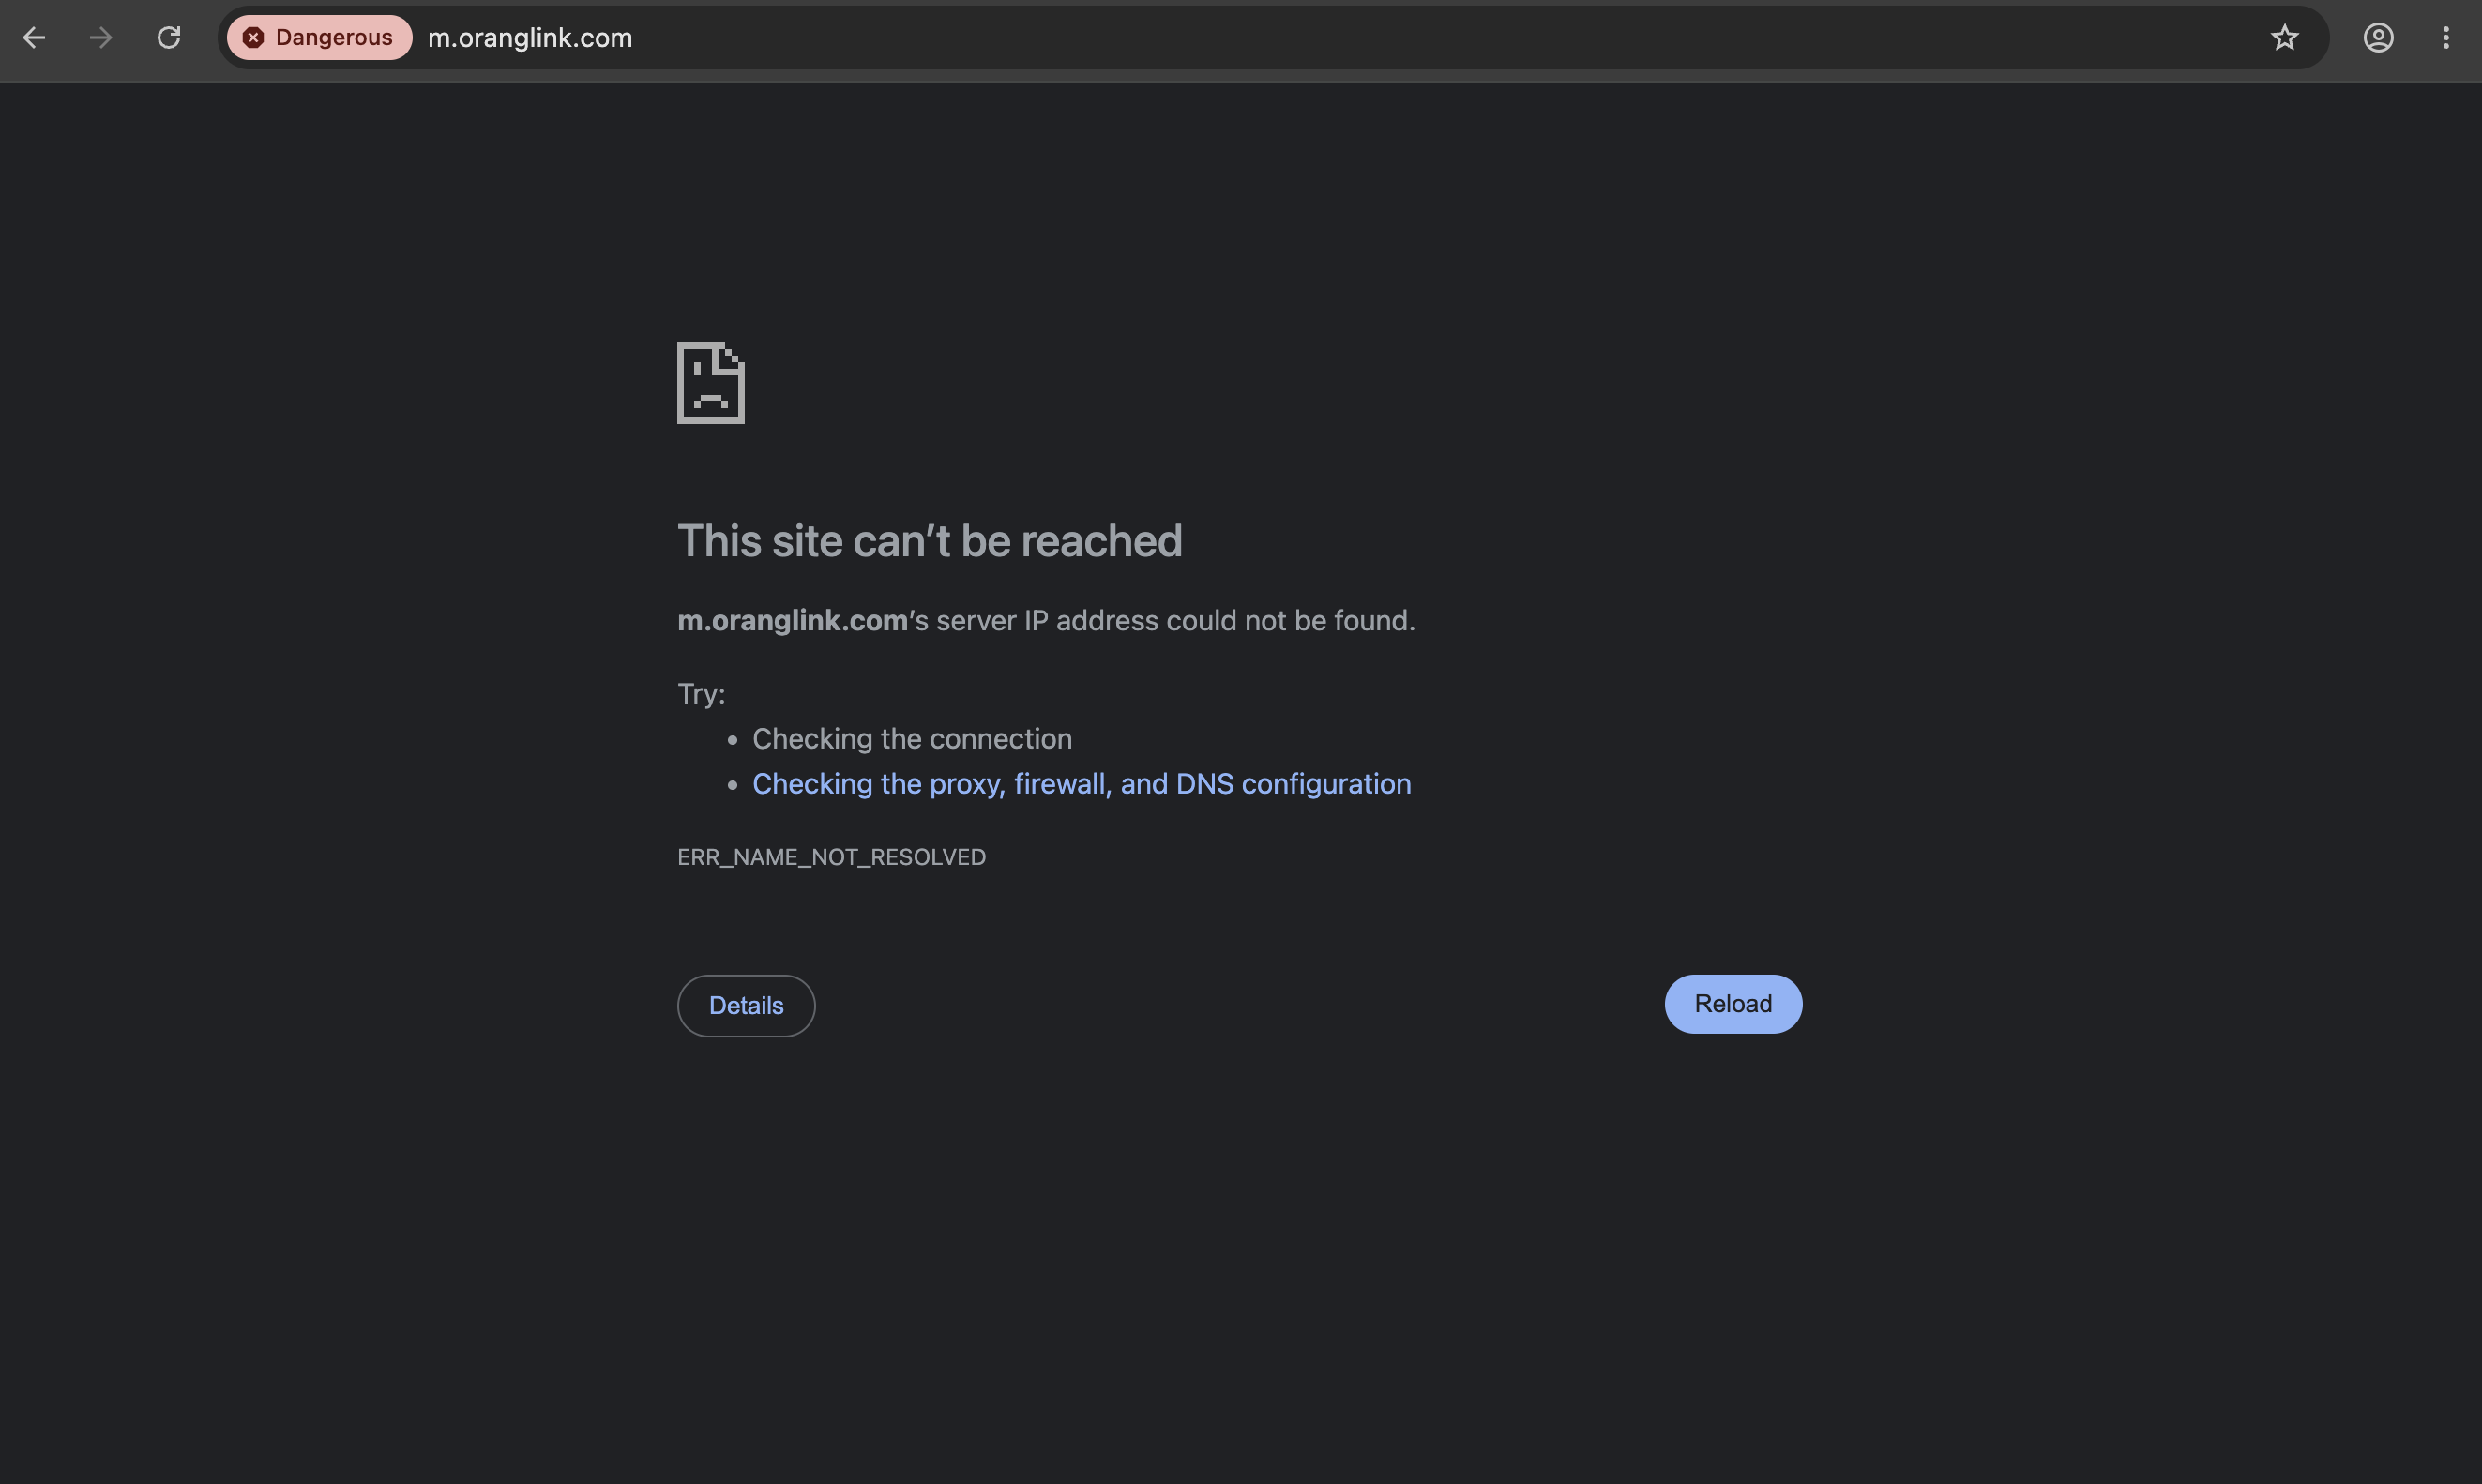The width and height of the screenshot is (2482, 1484).
Task: Click the "Checking the connection" suggestion
Action: tap(912, 739)
